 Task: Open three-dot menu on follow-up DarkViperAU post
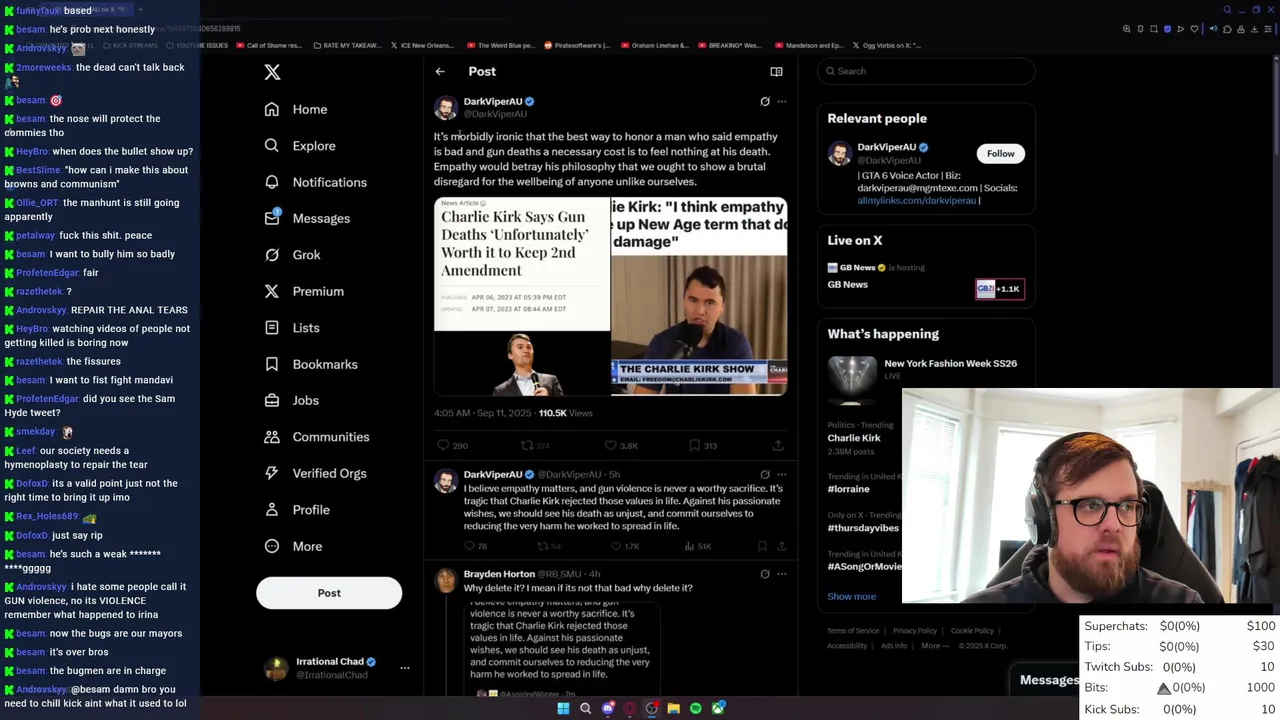[782, 475]
